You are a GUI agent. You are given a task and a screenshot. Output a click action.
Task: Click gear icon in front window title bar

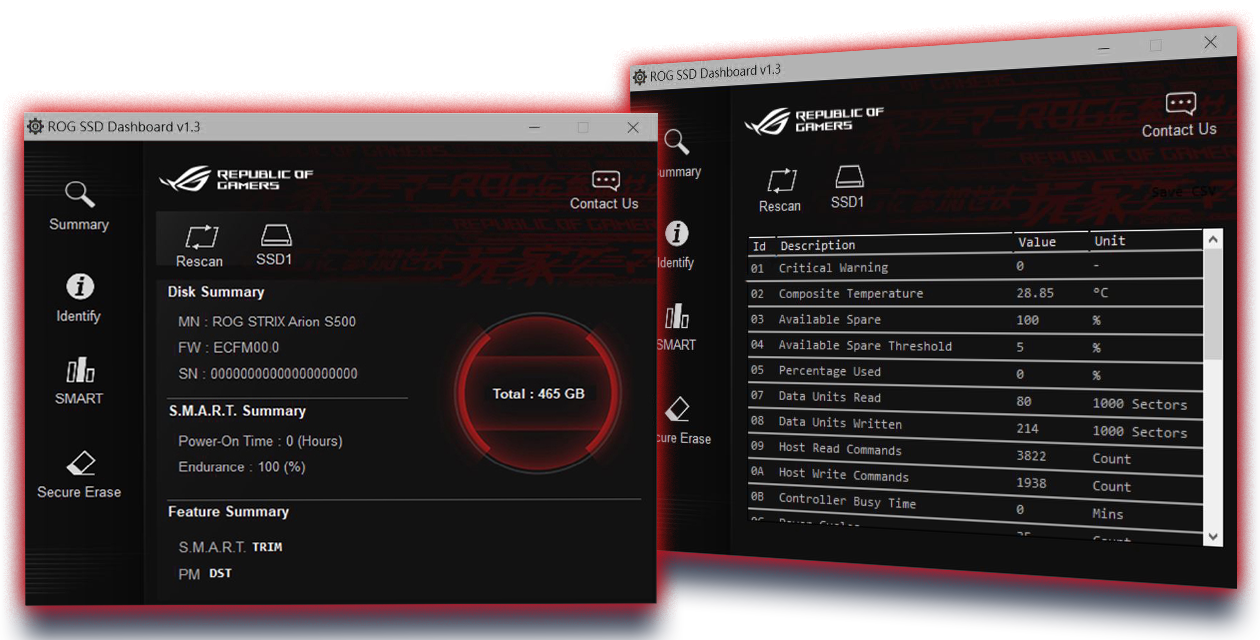(35, 127)
